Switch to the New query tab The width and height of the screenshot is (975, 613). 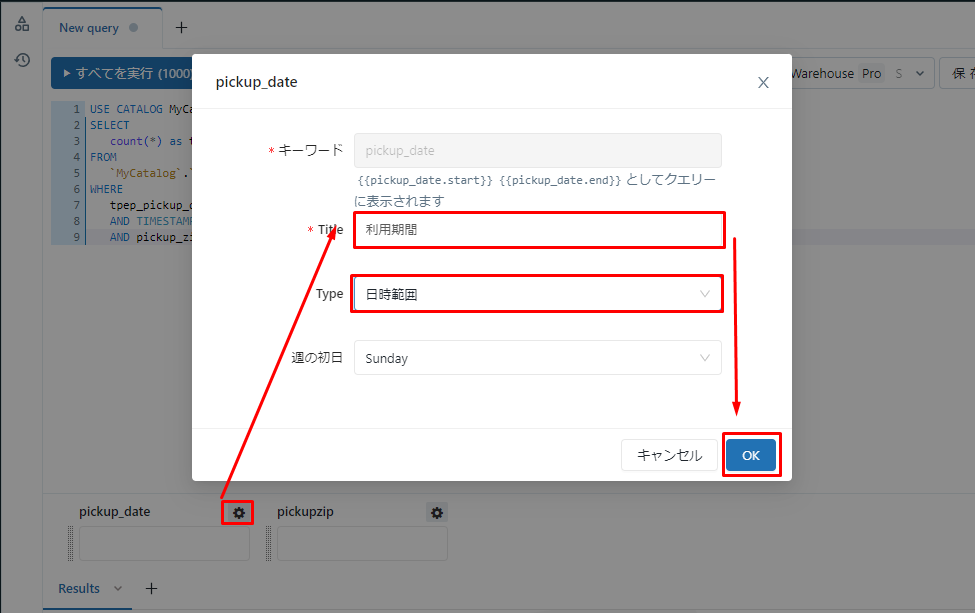pos(89,28)
